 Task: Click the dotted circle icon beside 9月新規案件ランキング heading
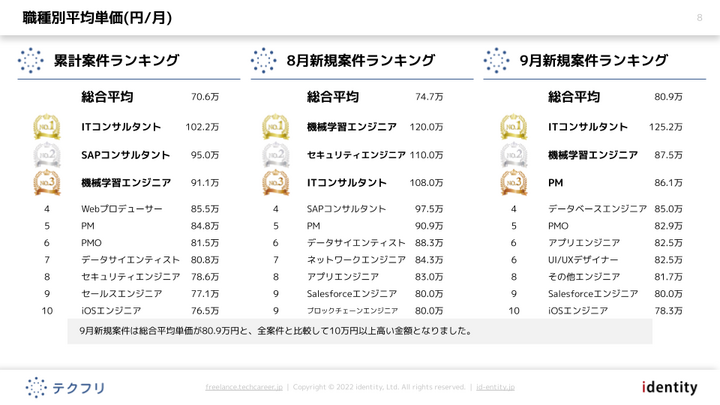pos(496,61)
